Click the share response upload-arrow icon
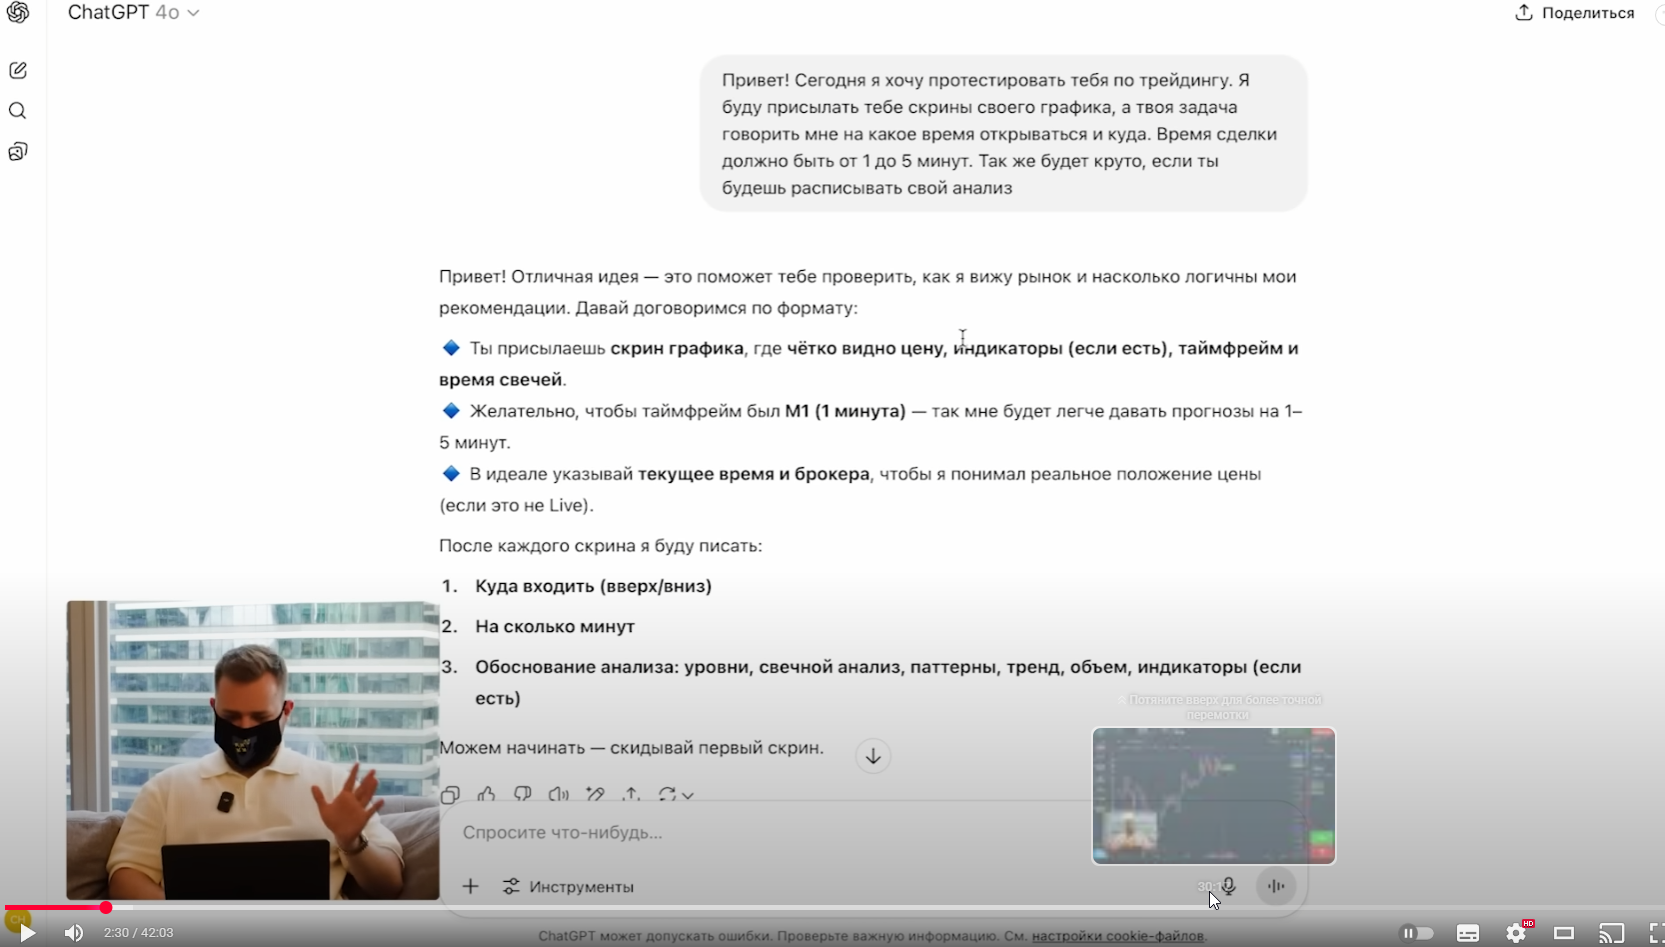 pyautogui.click(x=631, y=795)
